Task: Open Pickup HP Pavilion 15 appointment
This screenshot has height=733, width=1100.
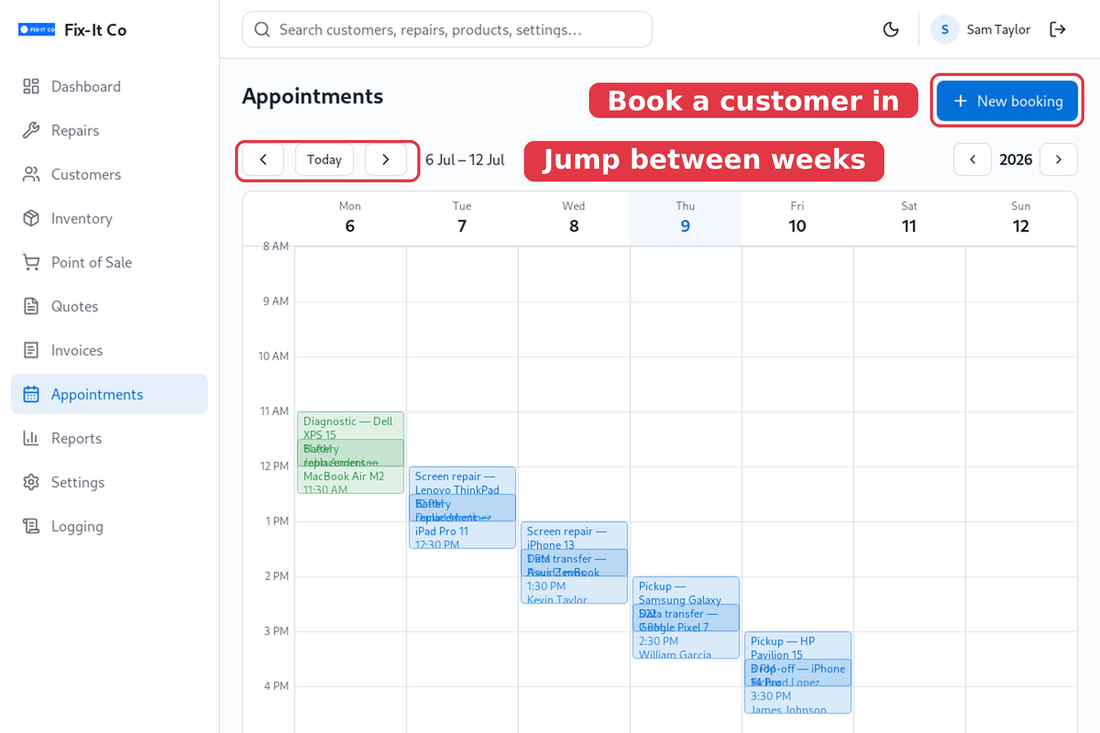Action: pyautogui.click(x=798, y=645)
